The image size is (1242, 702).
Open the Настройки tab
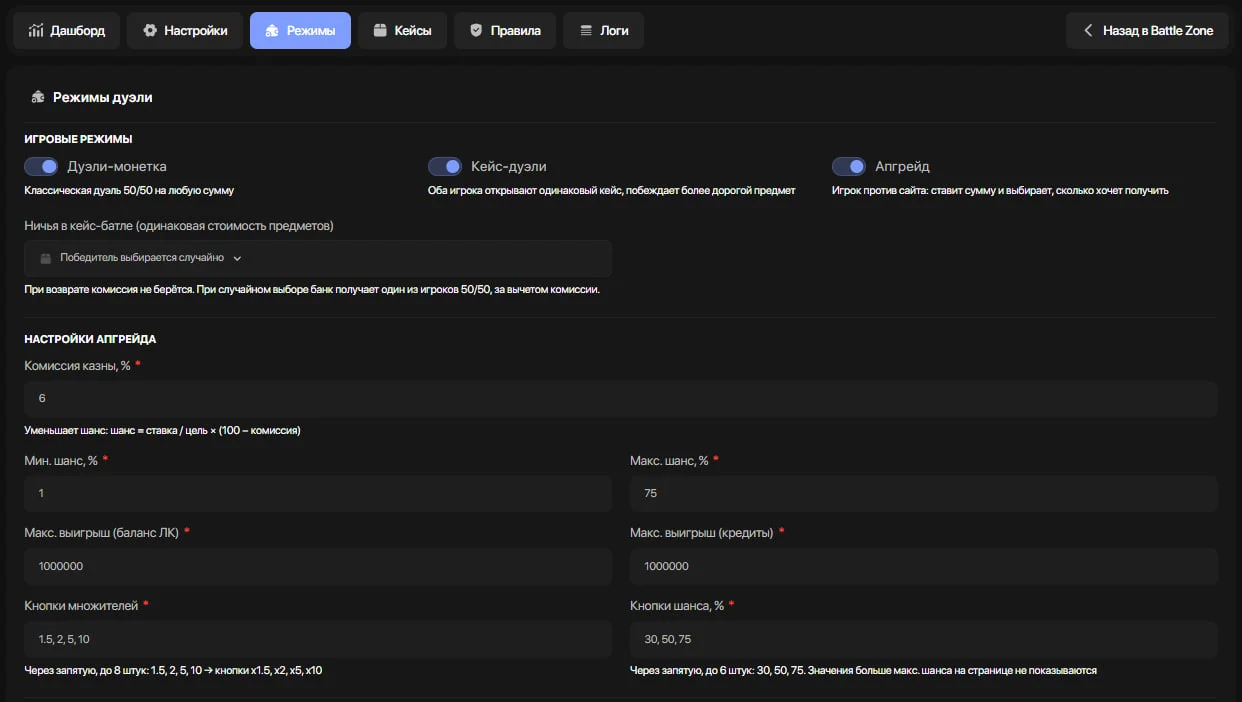point(185,31)
